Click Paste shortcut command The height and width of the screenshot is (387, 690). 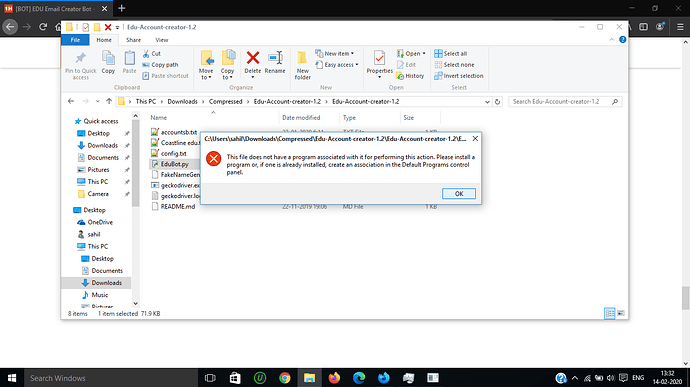point(165,76)
